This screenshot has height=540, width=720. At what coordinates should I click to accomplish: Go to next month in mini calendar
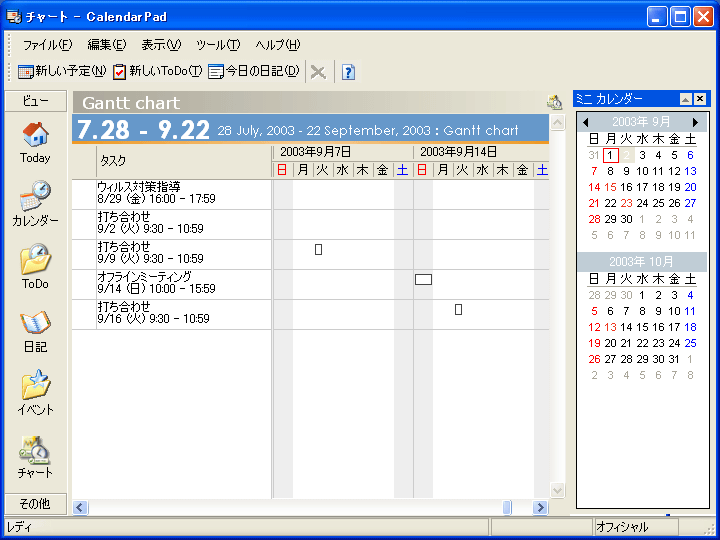[695, 122]
